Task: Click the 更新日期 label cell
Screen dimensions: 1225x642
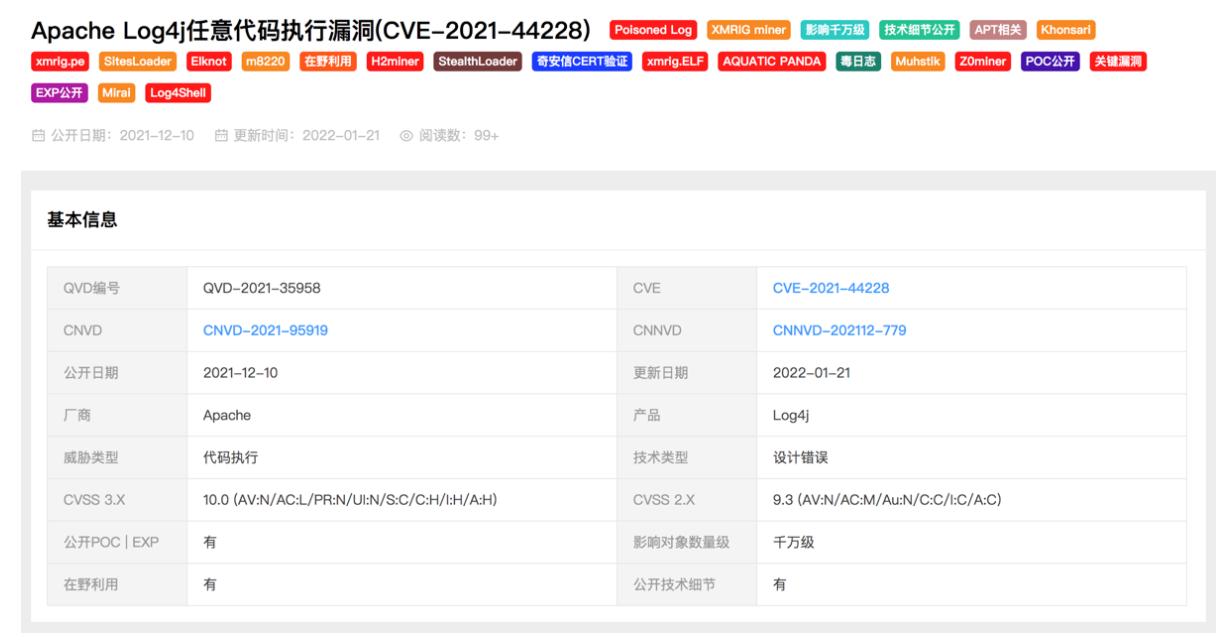Action: coord(687,373)
